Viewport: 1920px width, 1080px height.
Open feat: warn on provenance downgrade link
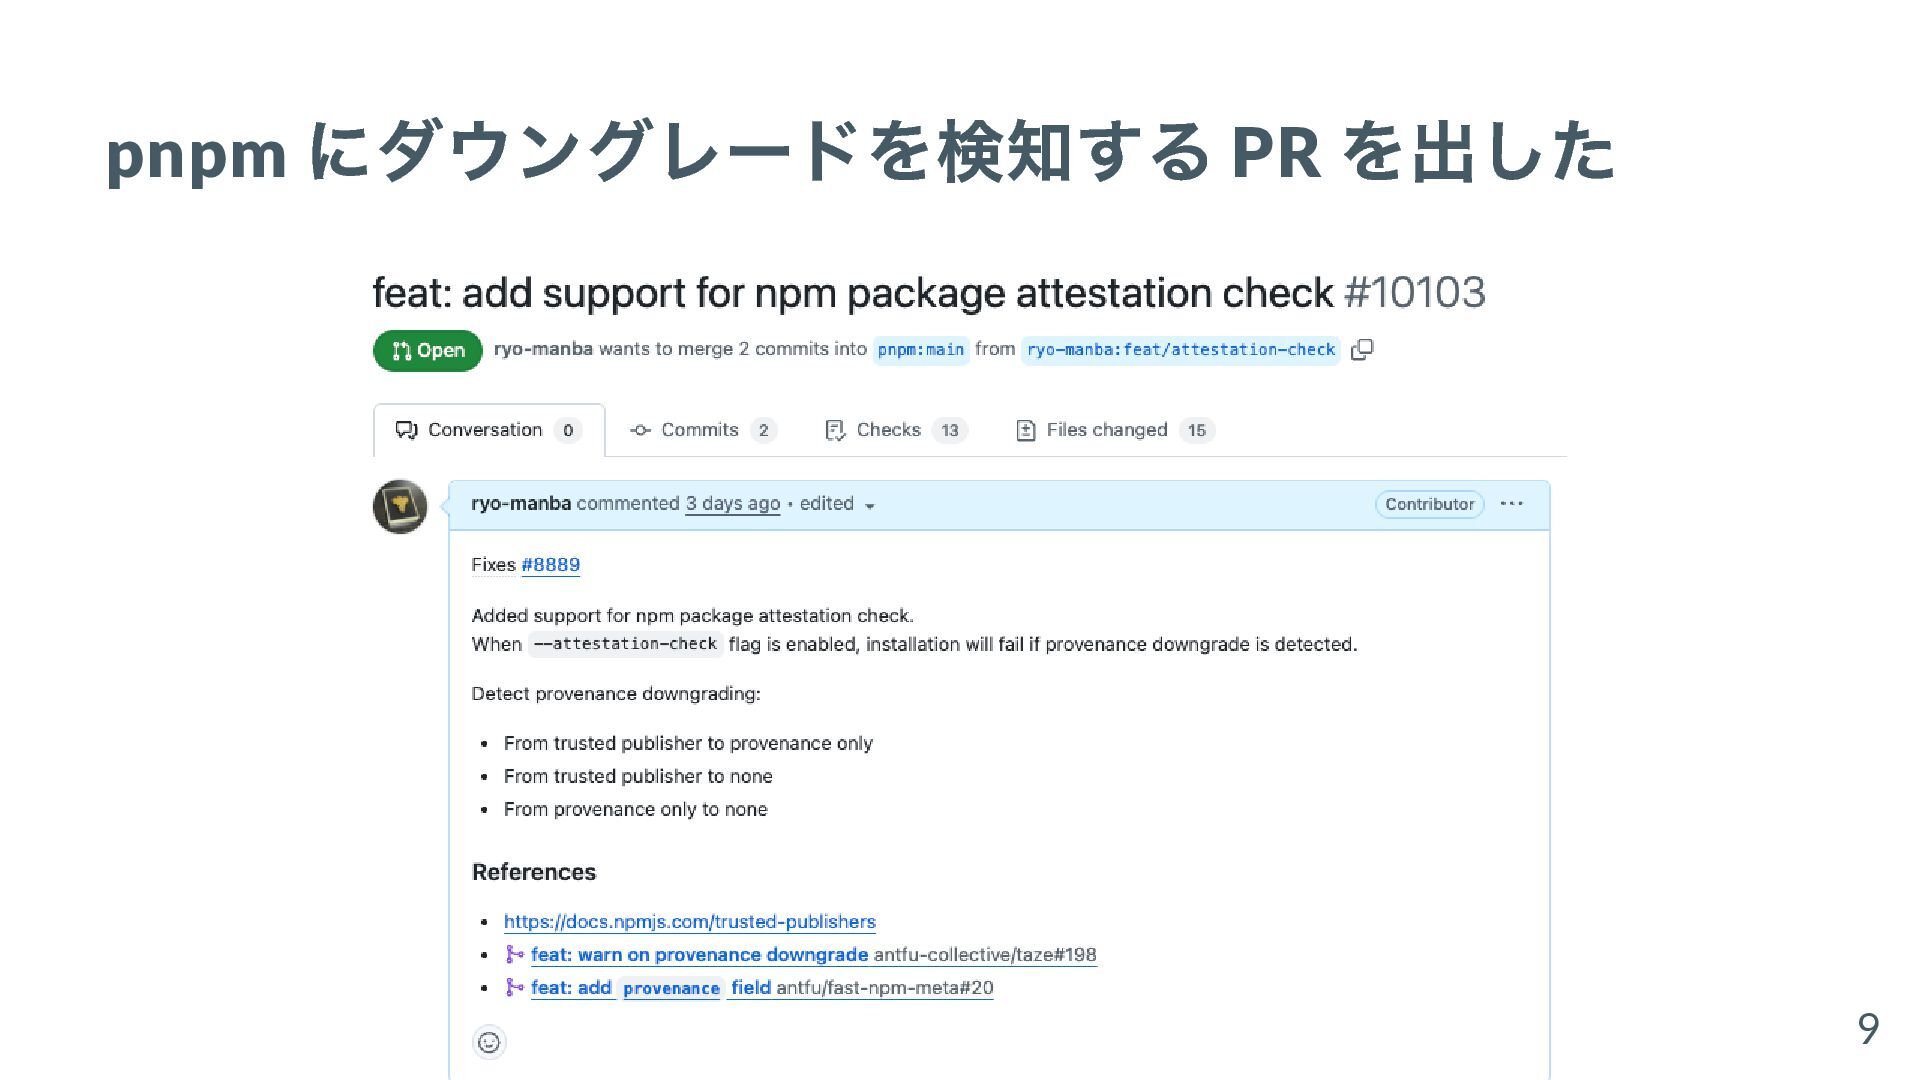coord(699,955)
